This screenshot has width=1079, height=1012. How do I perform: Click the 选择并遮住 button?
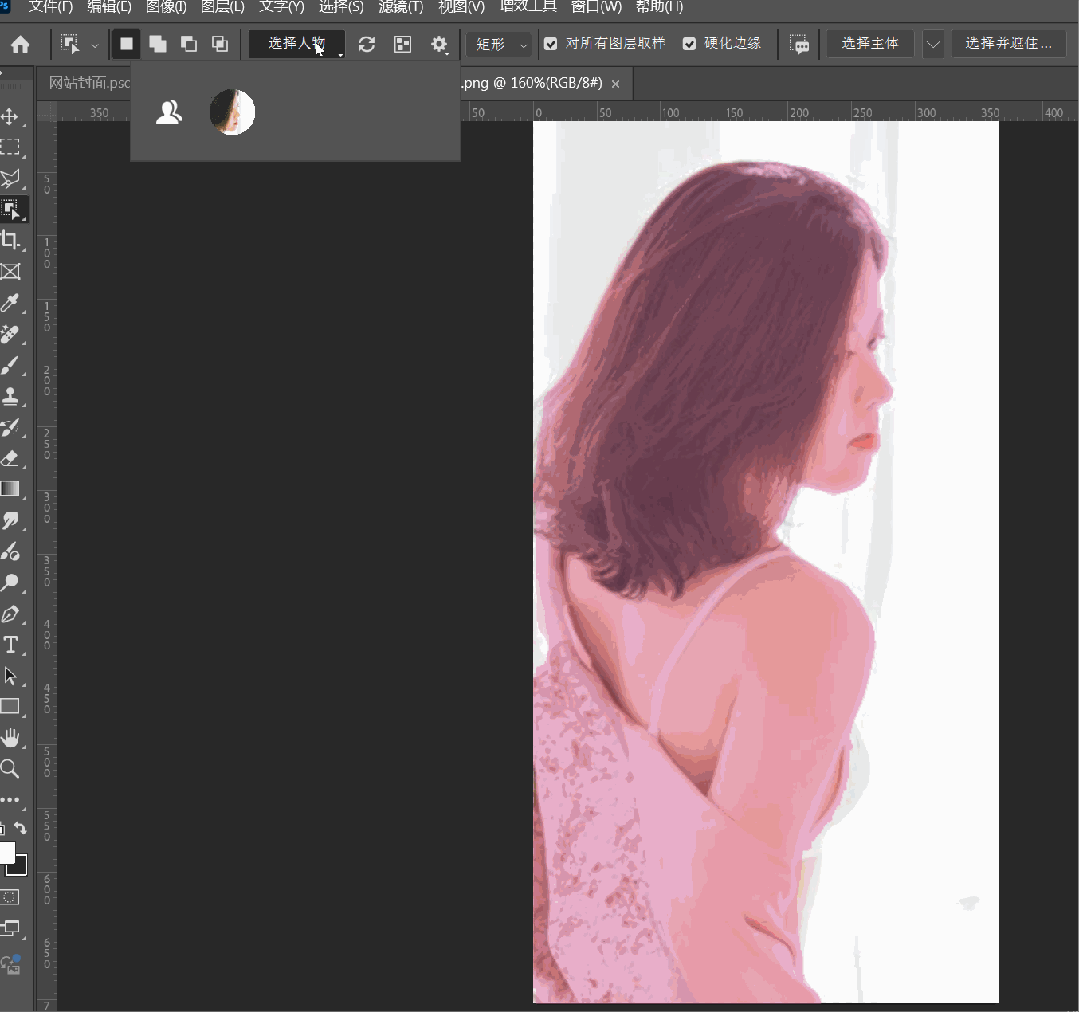pyautogui.click(x=1008, y=44)
